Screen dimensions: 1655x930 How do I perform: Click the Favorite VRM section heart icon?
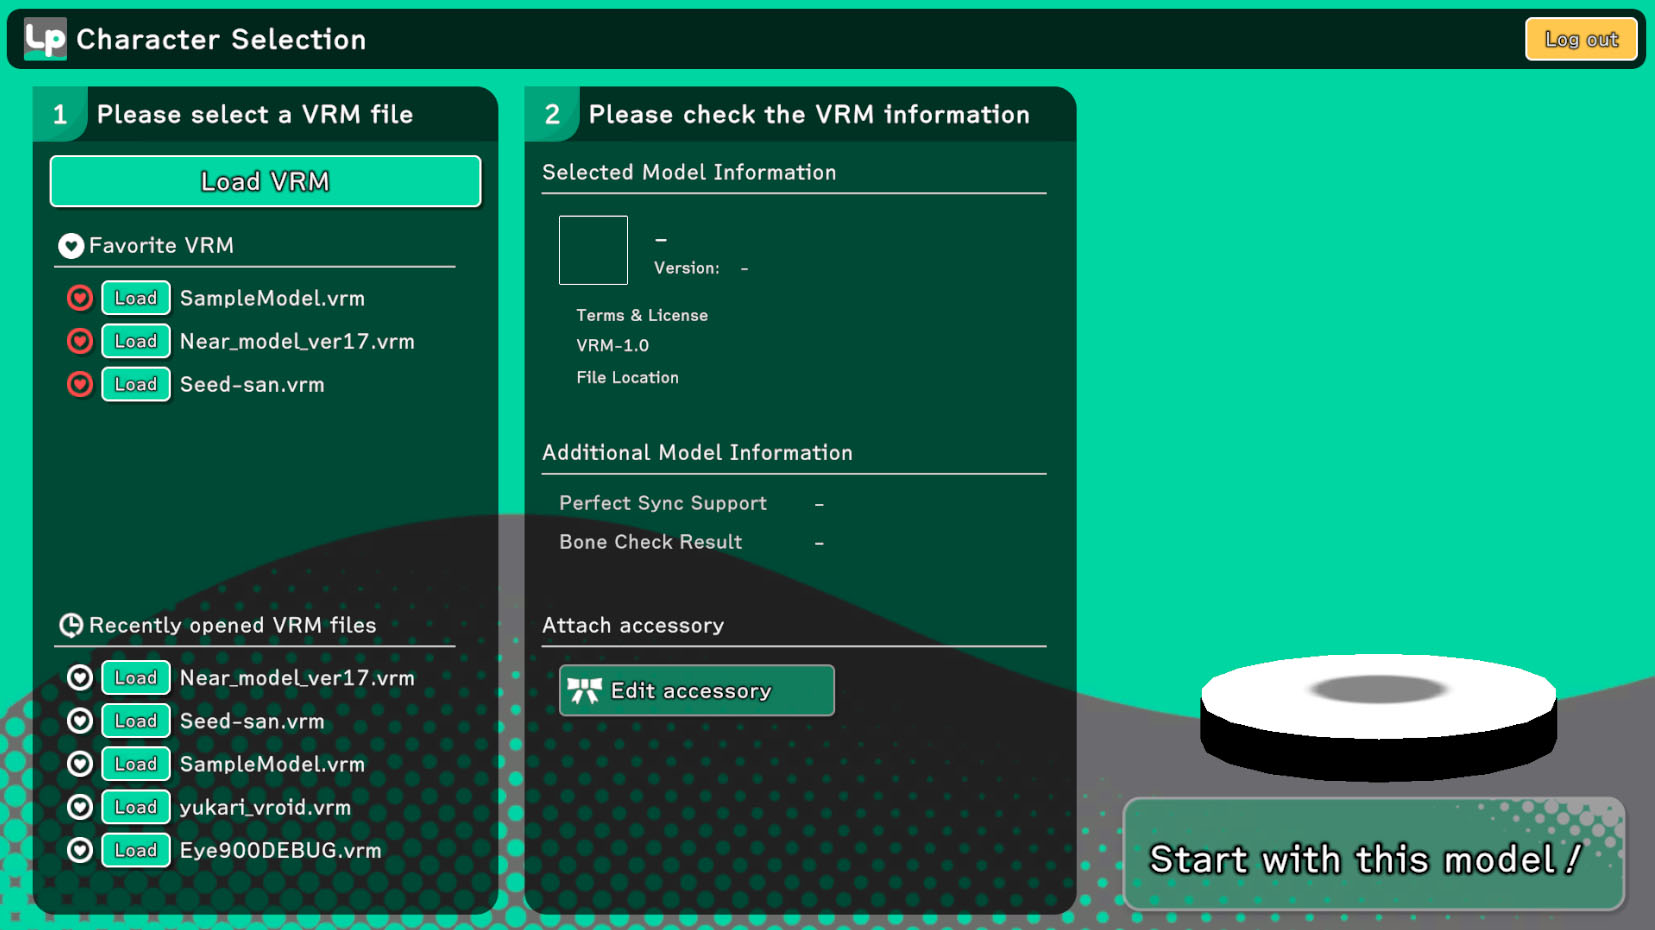[x=71, y=246]
